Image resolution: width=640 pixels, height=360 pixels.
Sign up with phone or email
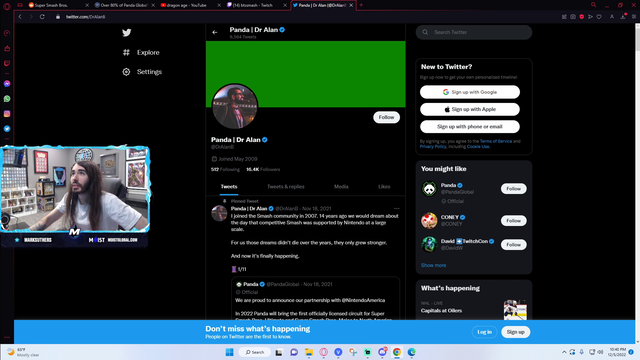click(x=470, y=127)
